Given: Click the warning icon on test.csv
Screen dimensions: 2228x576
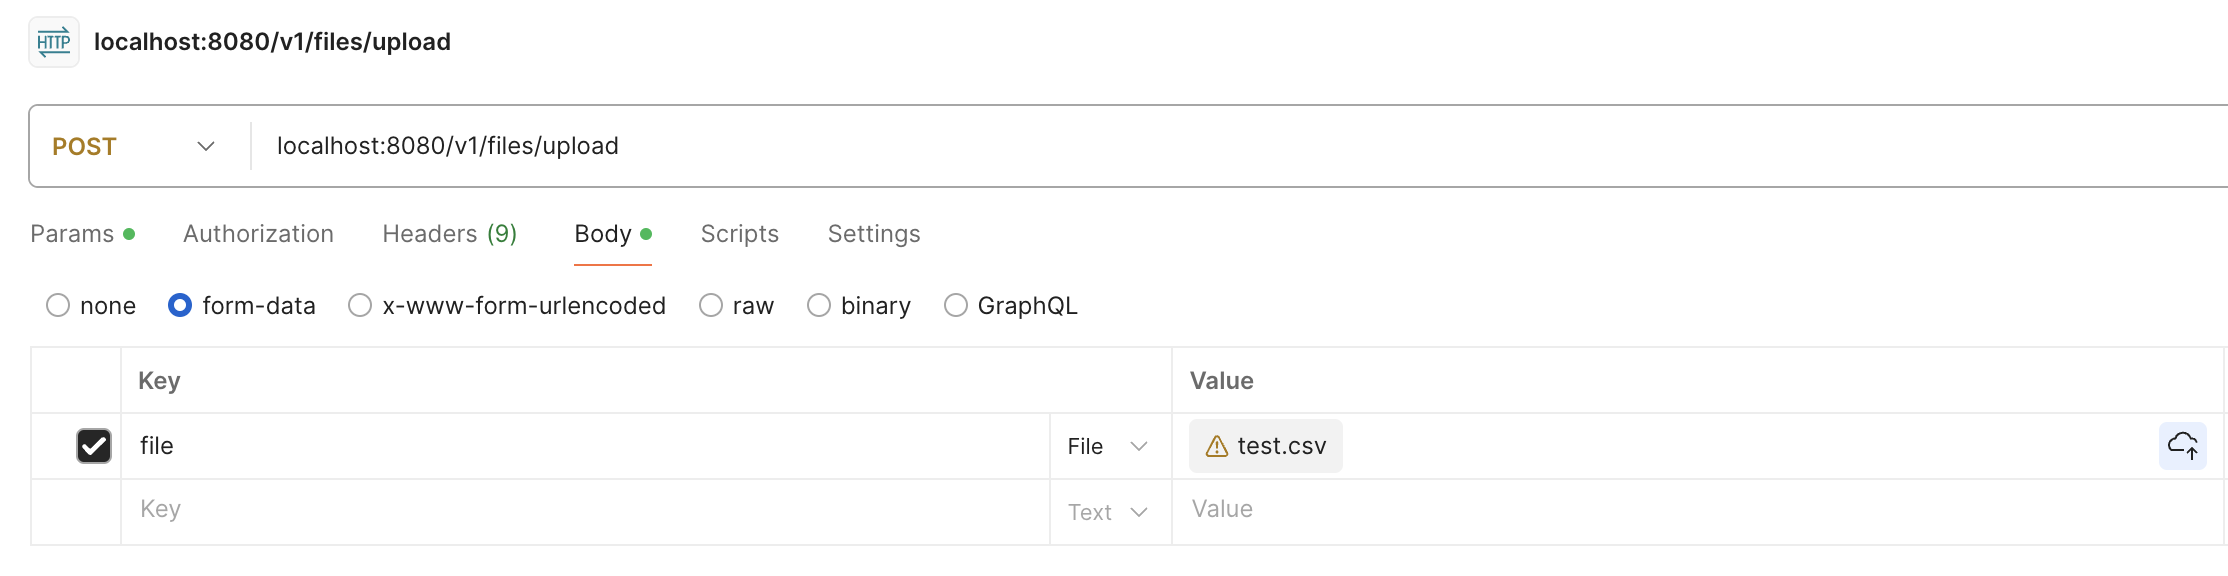Looking at the screenshot, I should point(1216,446).
